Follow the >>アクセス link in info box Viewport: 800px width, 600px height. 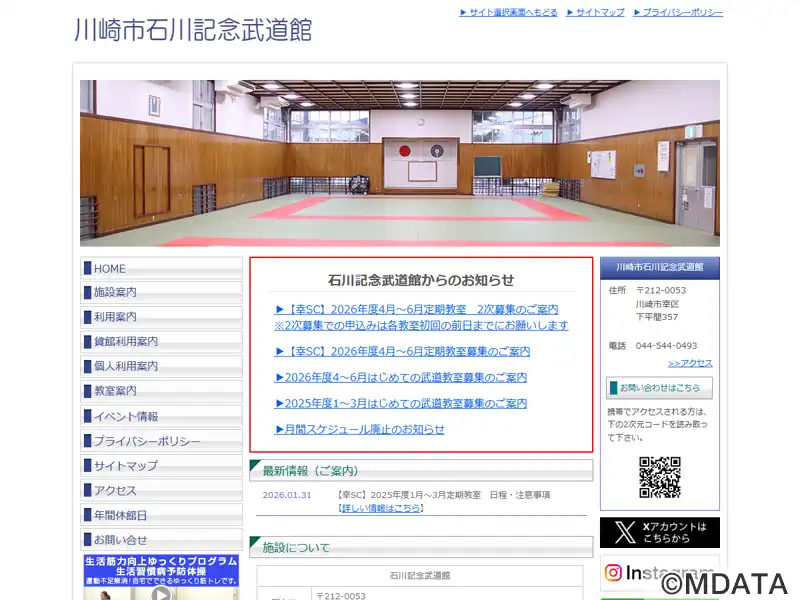click(x=690, y=363)
